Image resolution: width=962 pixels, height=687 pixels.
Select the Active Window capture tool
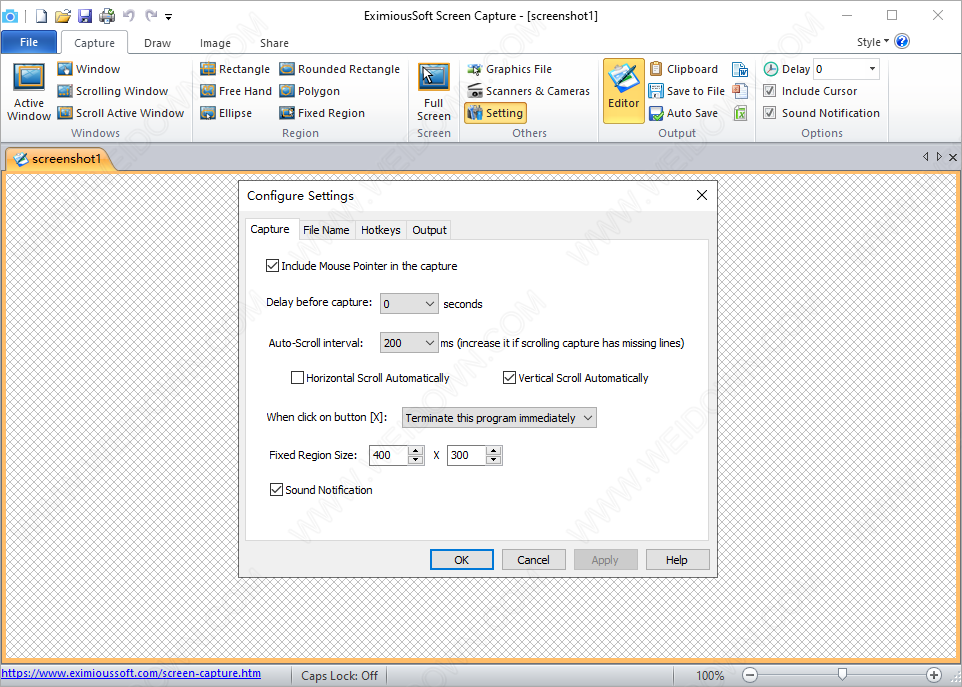[29, 92]
